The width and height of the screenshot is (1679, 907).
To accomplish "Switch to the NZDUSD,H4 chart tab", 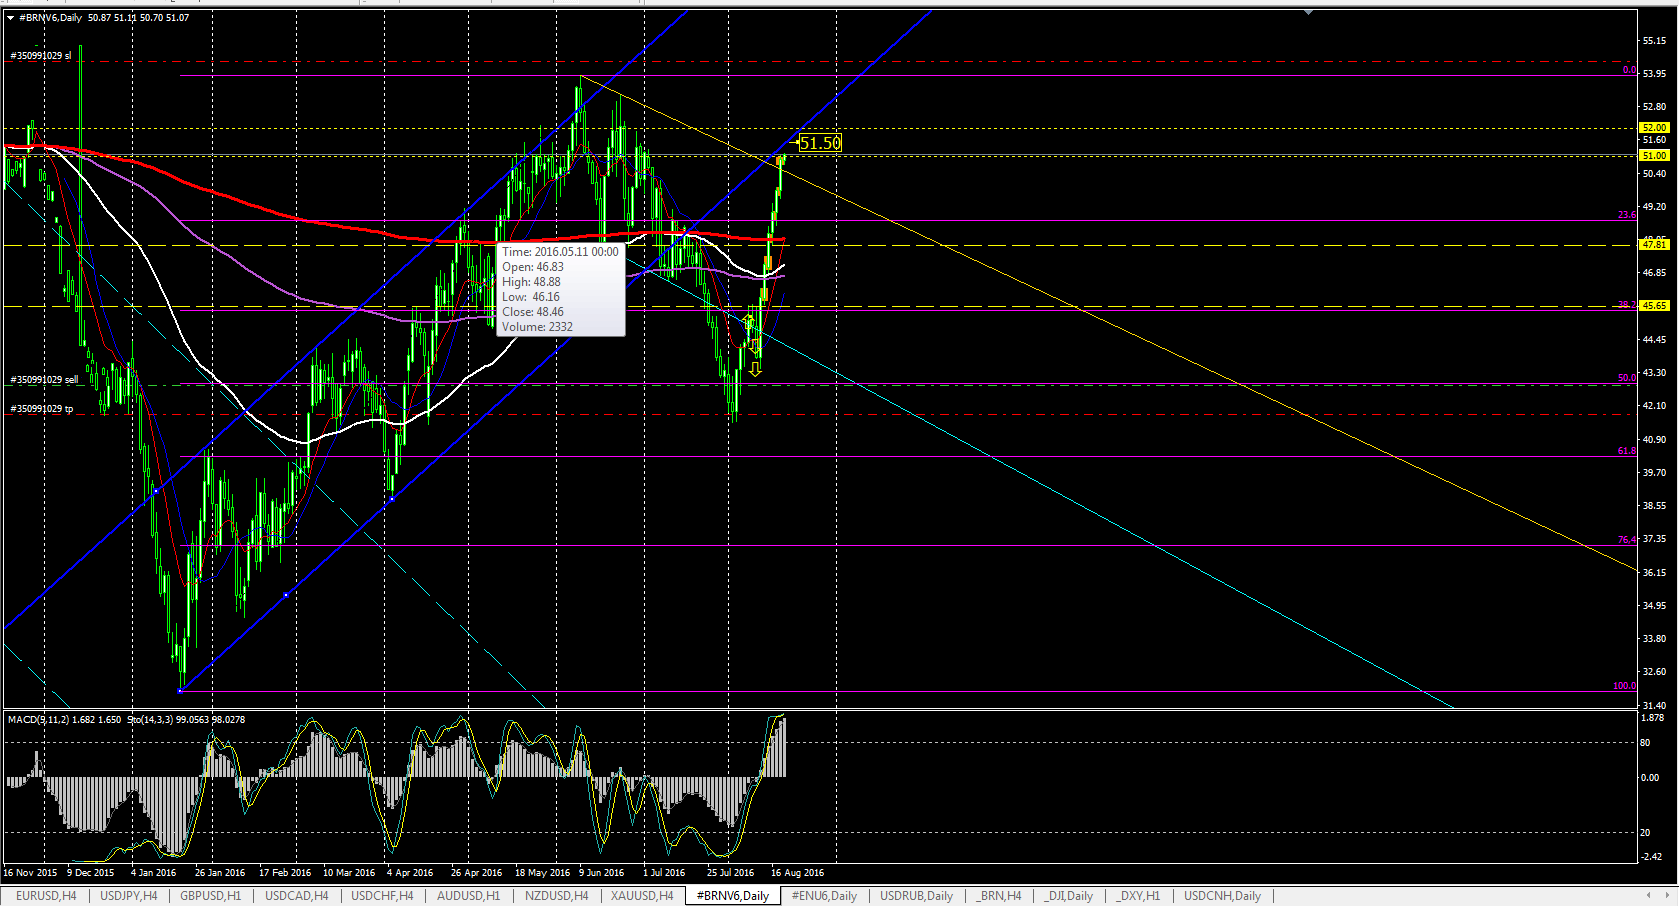I will pyautogui.click(x=557, y=896).
